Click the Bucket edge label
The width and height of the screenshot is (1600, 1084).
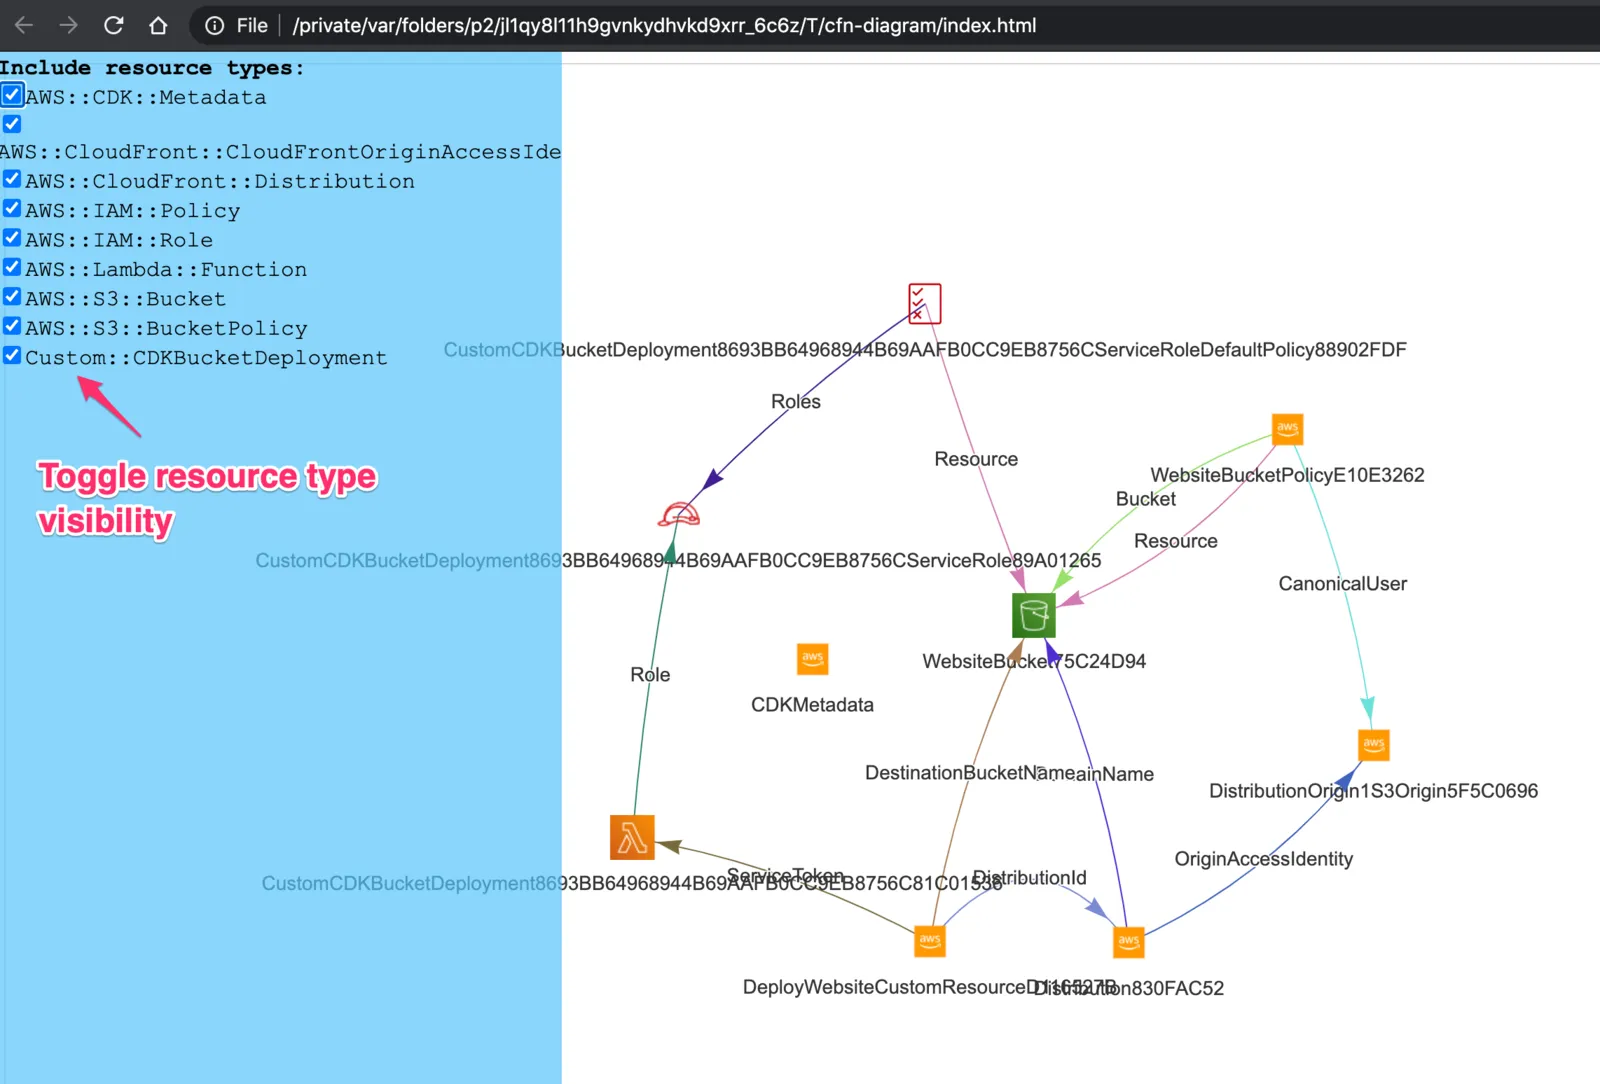tap(1146, 499)
